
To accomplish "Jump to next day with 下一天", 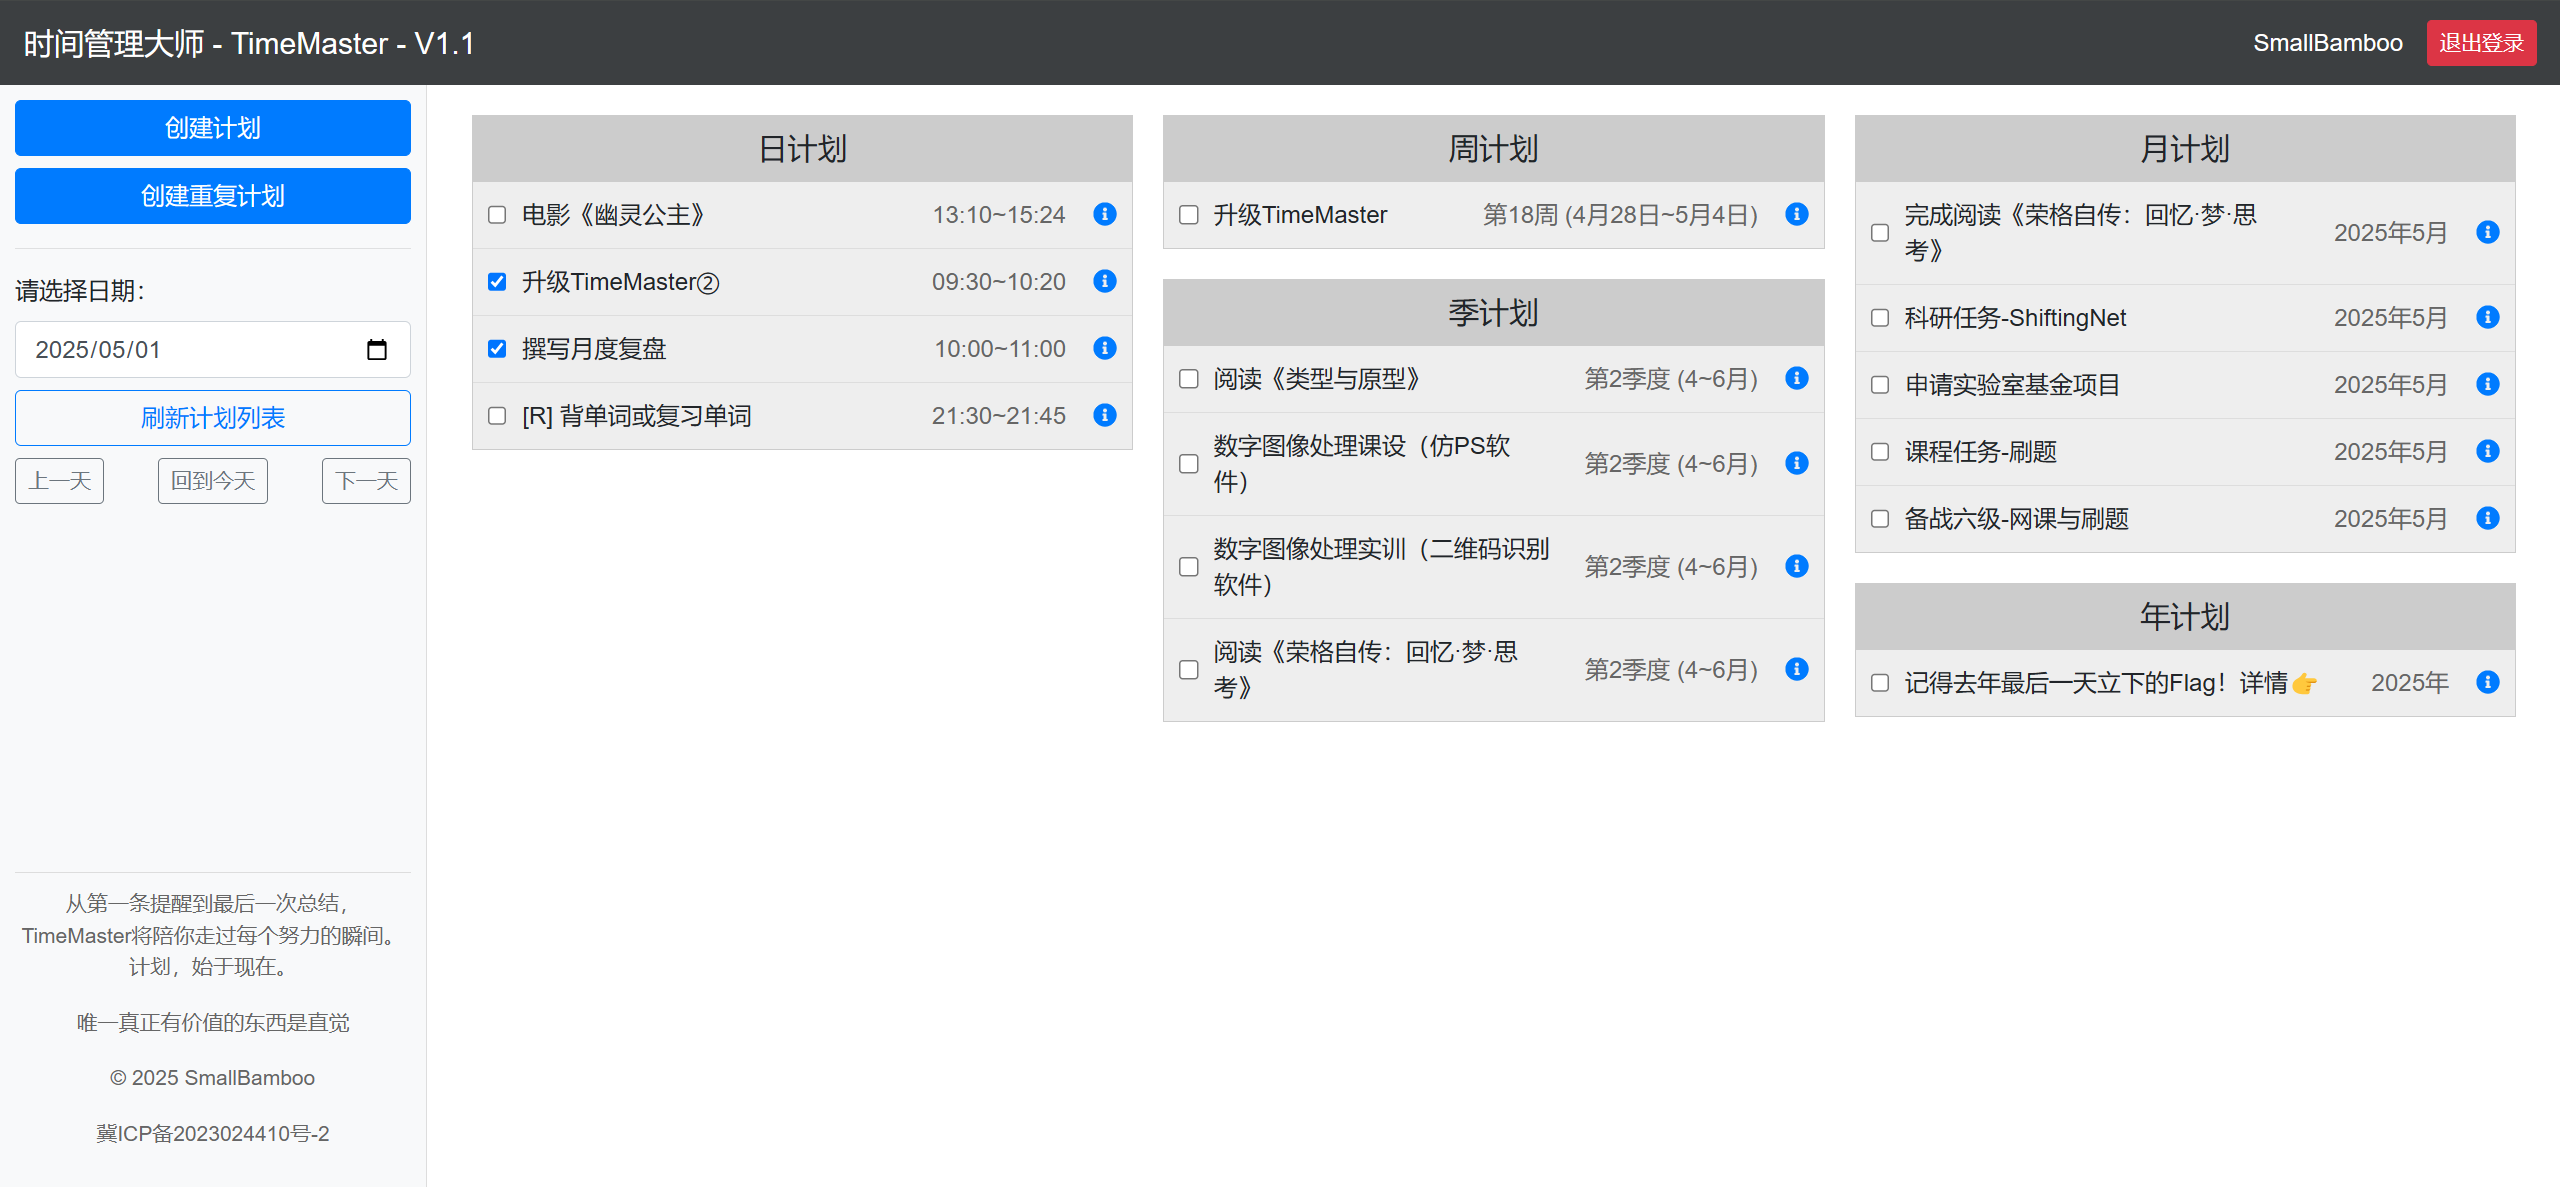I will (366, 481).
